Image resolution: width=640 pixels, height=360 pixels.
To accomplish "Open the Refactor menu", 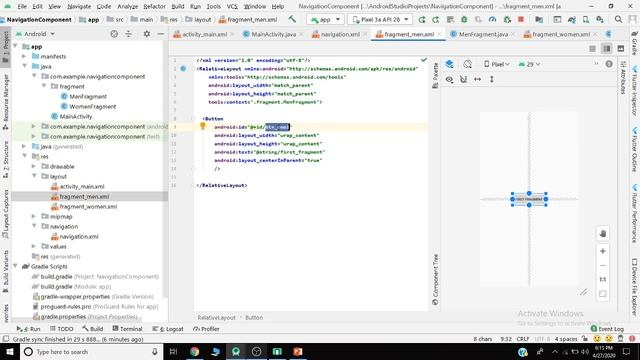I will coord(154,6).
